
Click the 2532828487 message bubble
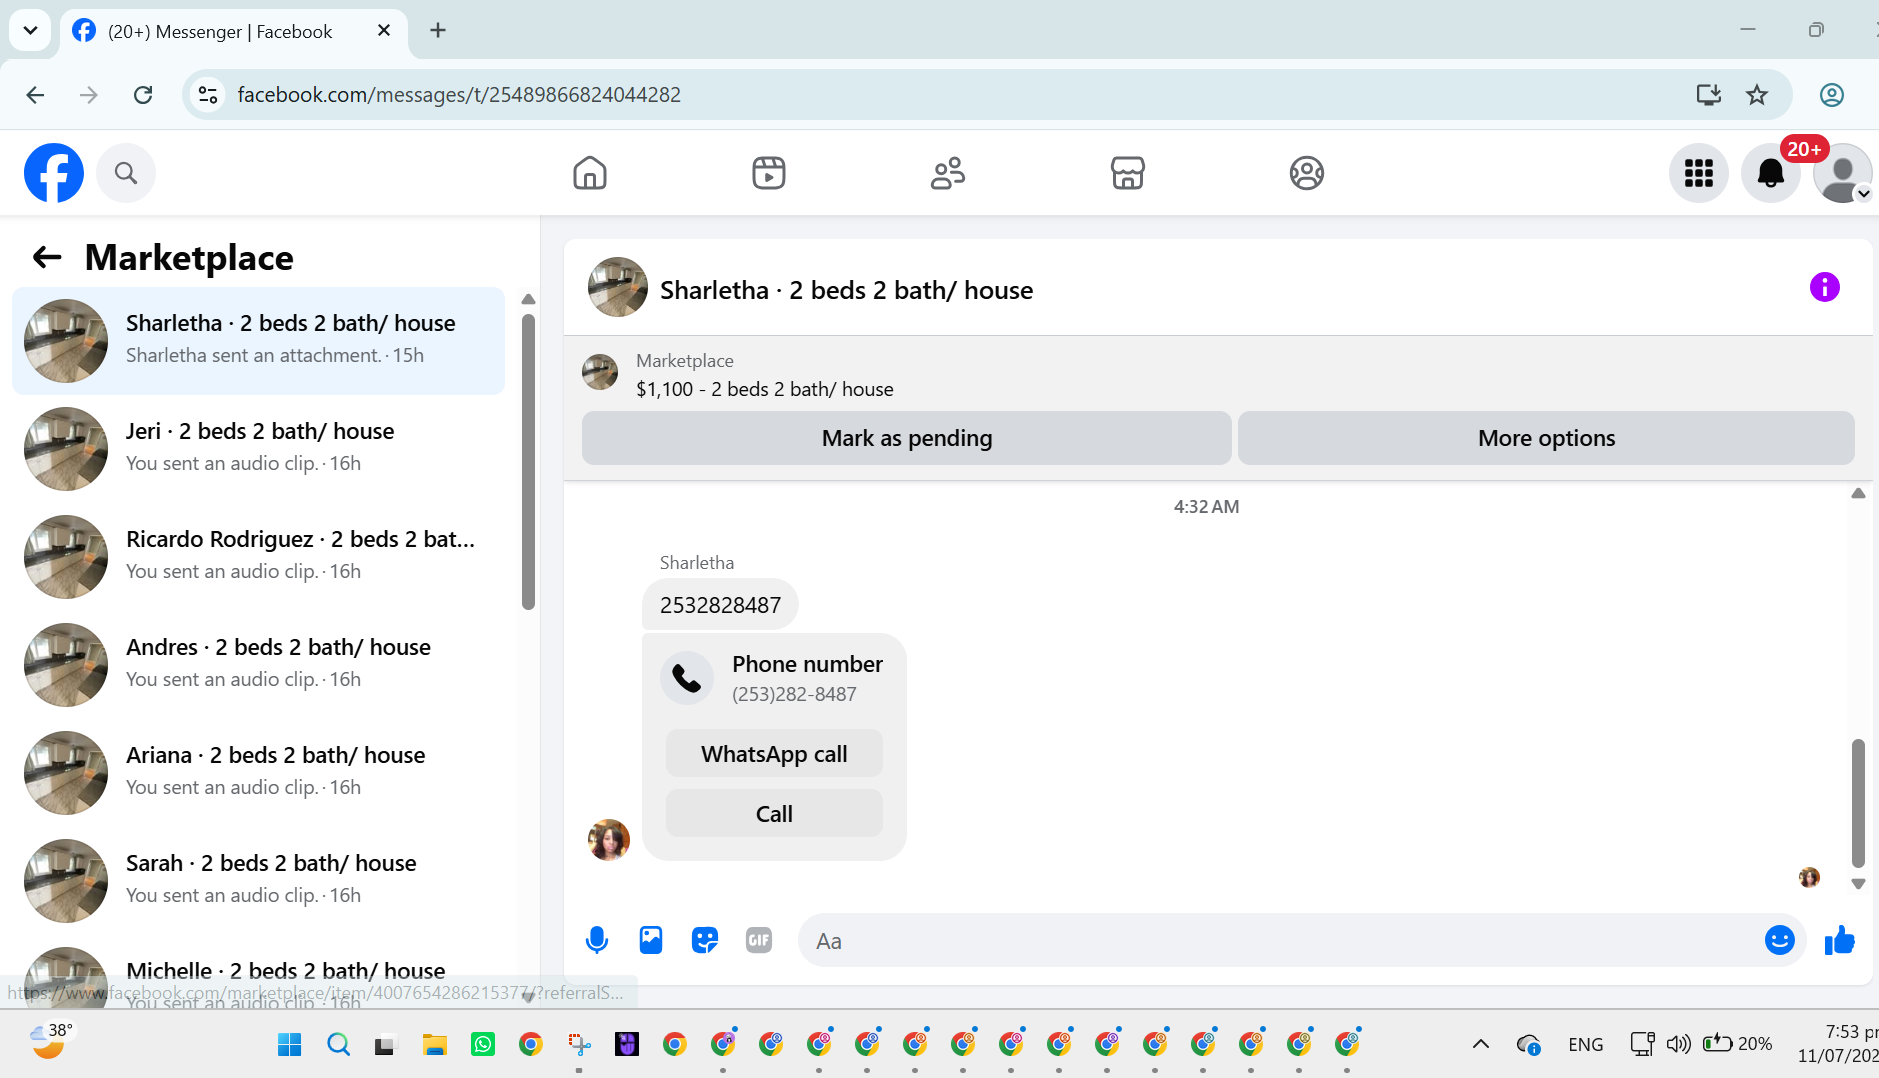[720, 605]
